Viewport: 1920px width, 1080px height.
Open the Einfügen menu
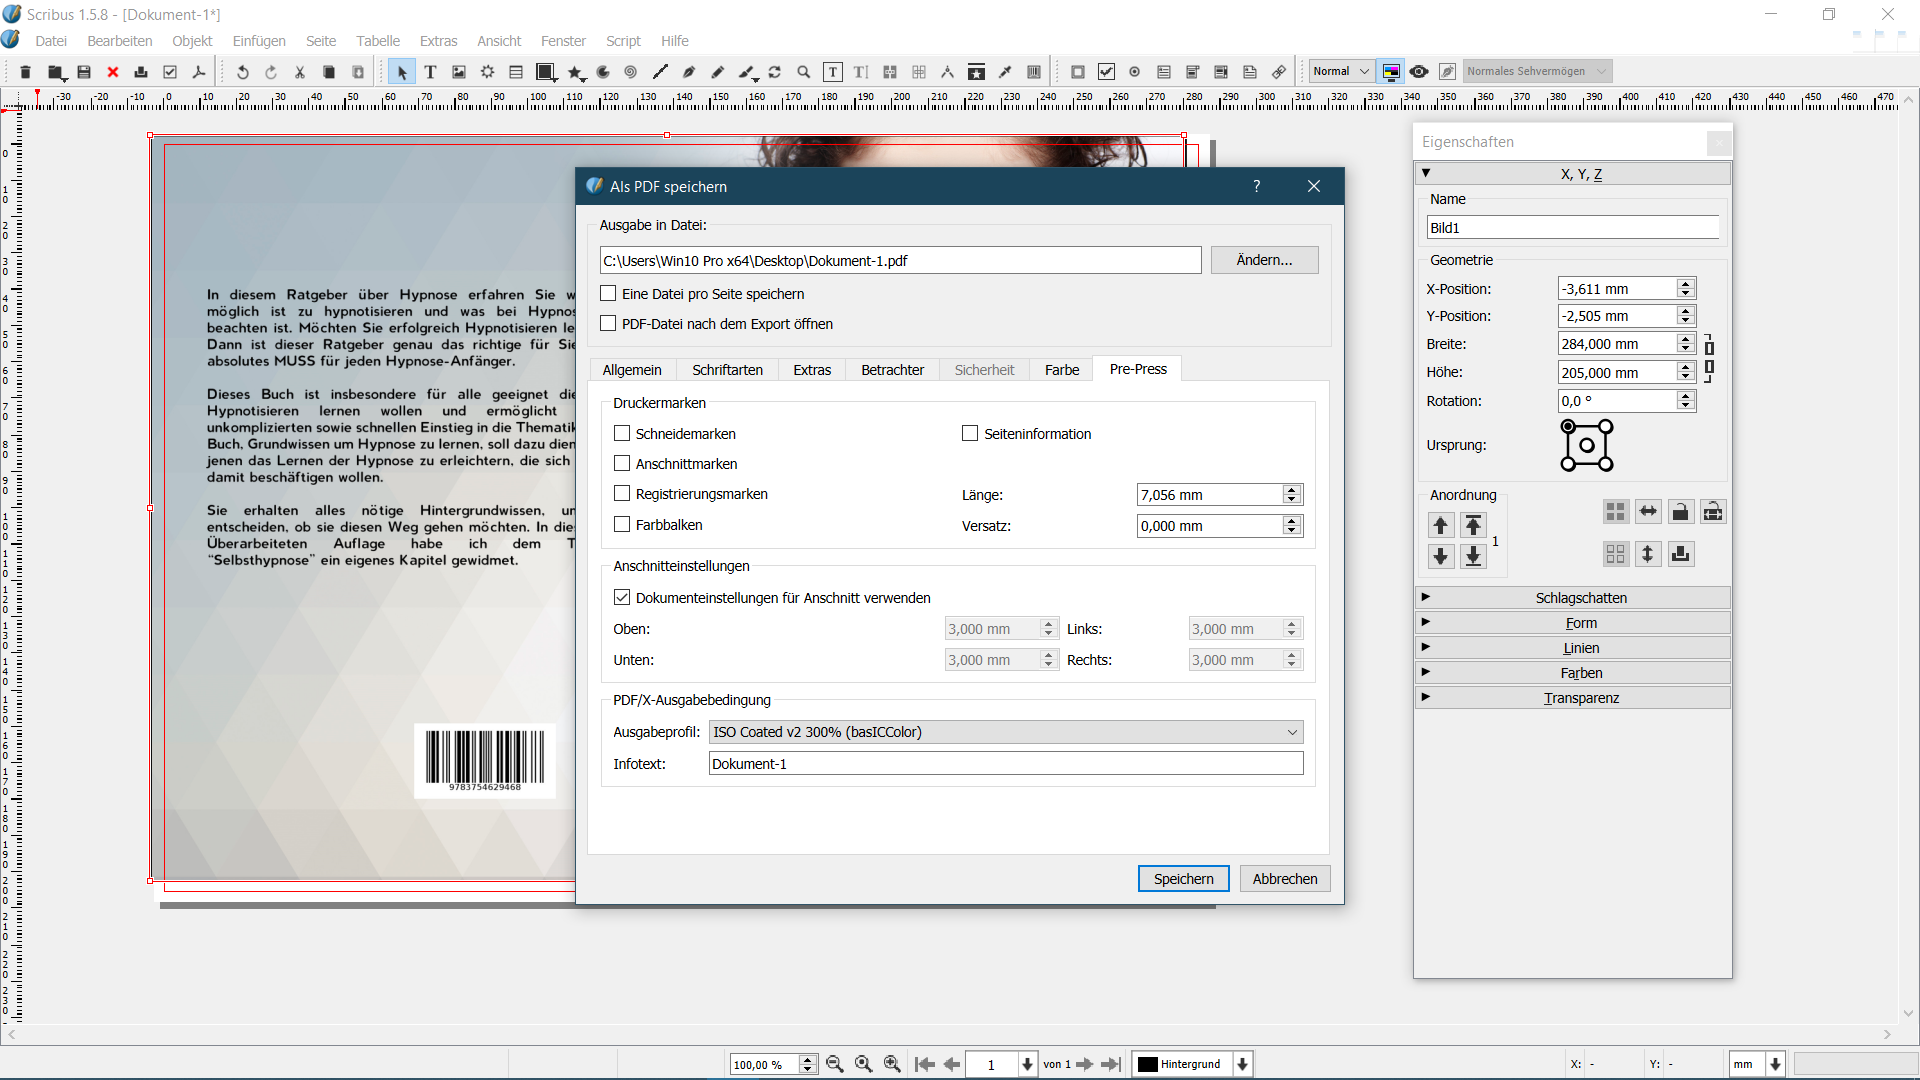(x=259, y=41)
